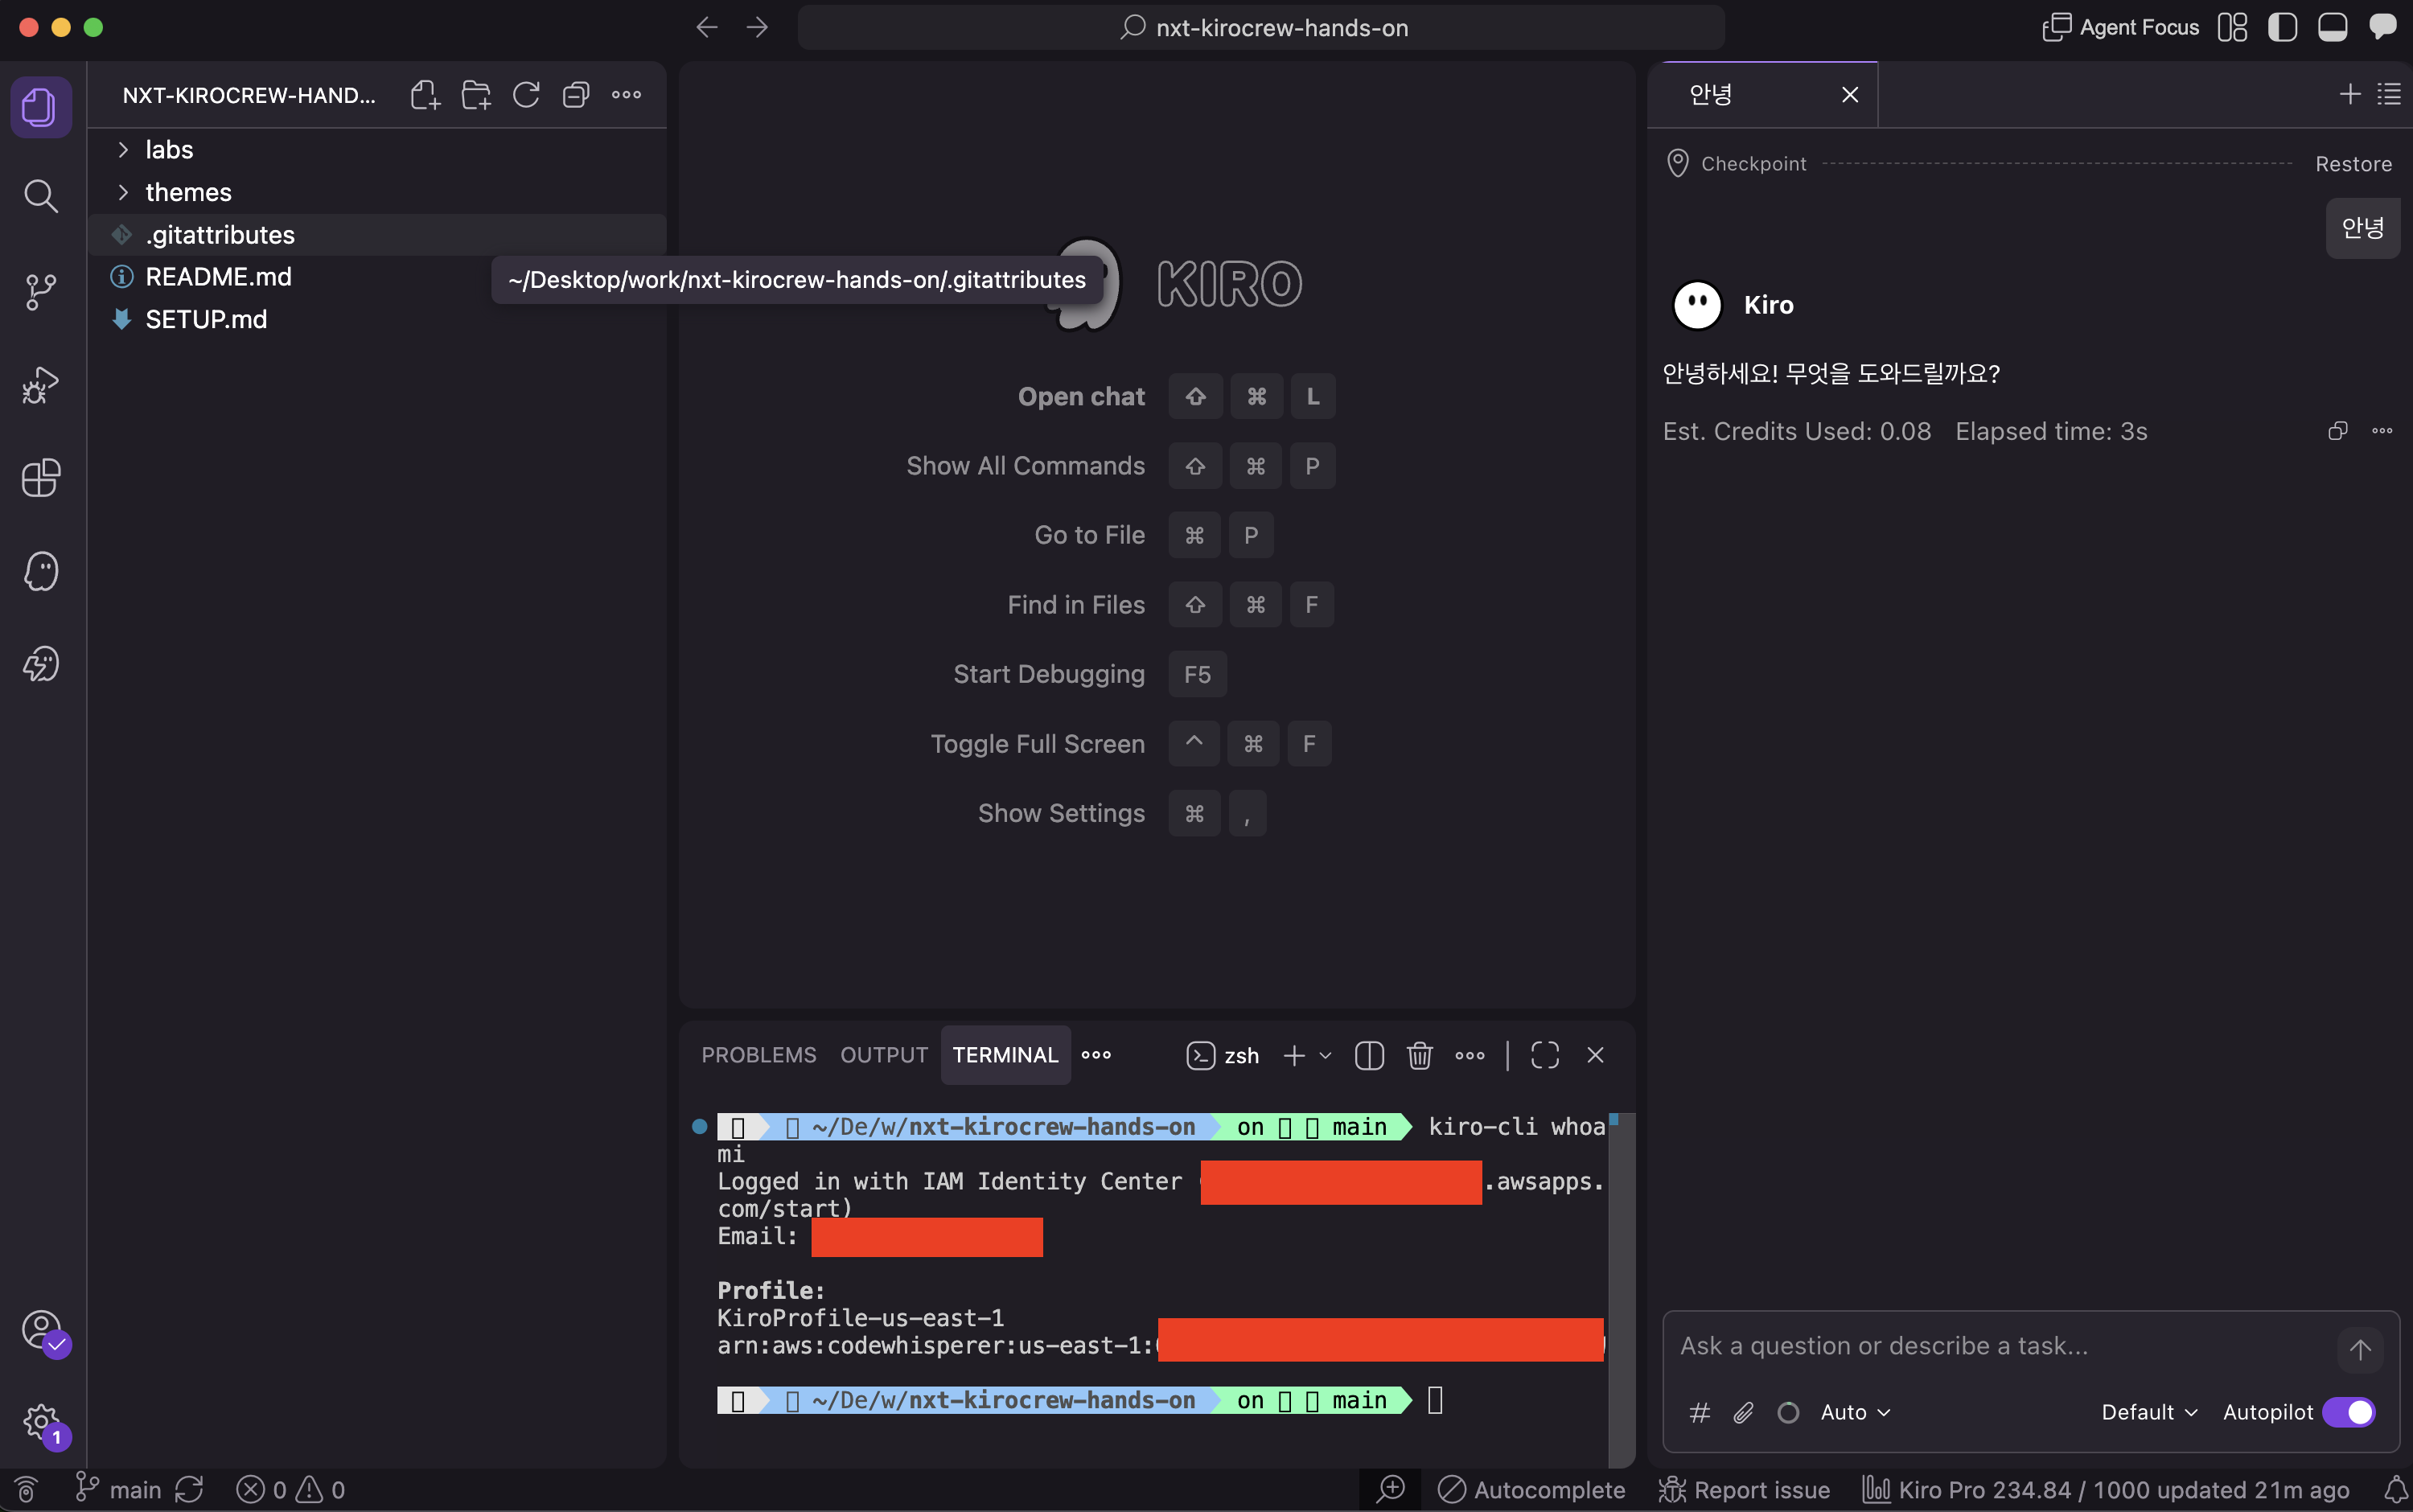Image resolution: width=2413 pixels, height=1512 pixels.
Task: Show additional panel views menu
Action: [1096, 1055]
